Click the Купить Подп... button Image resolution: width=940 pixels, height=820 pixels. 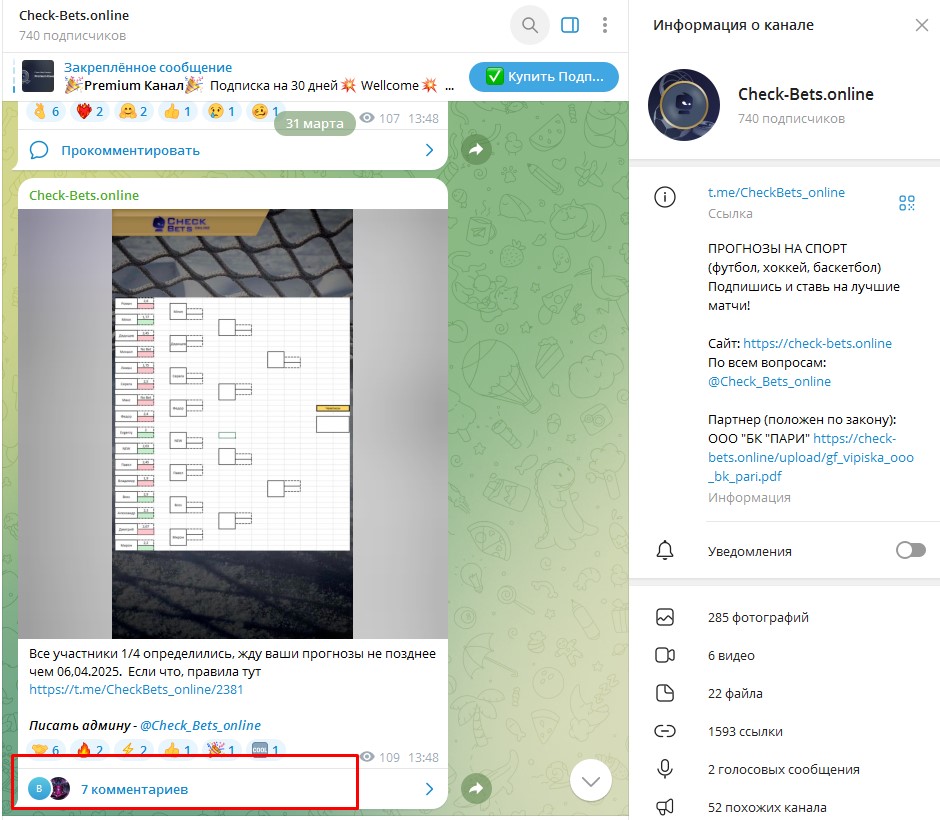[x=544, y=77]
